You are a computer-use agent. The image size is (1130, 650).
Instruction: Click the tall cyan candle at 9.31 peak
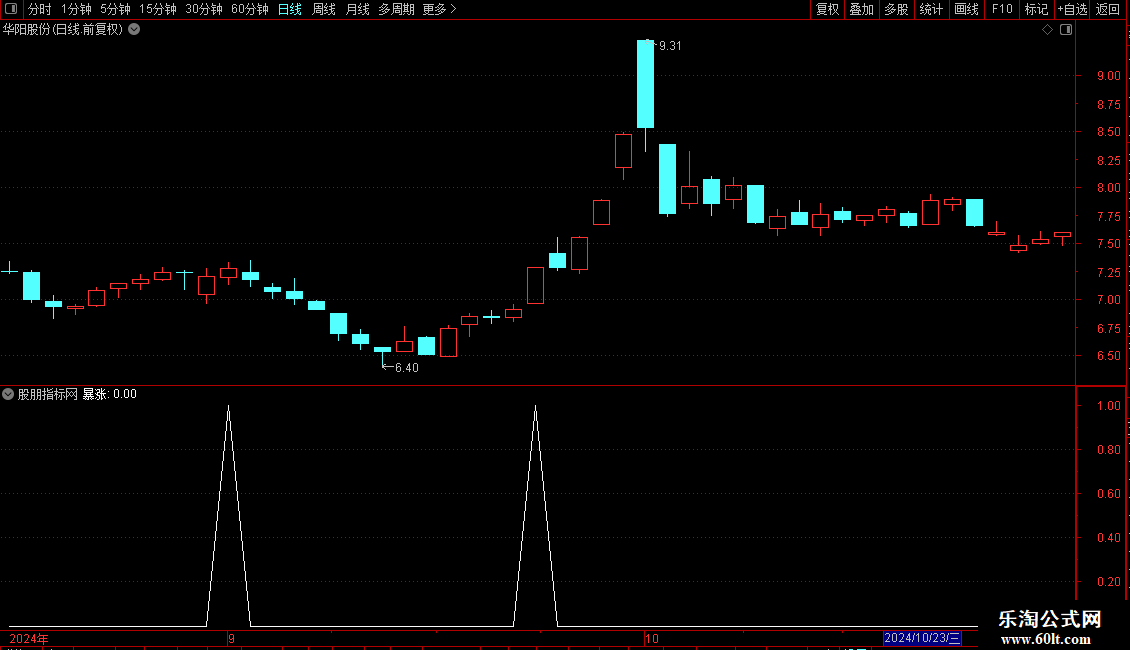(645, 84)
